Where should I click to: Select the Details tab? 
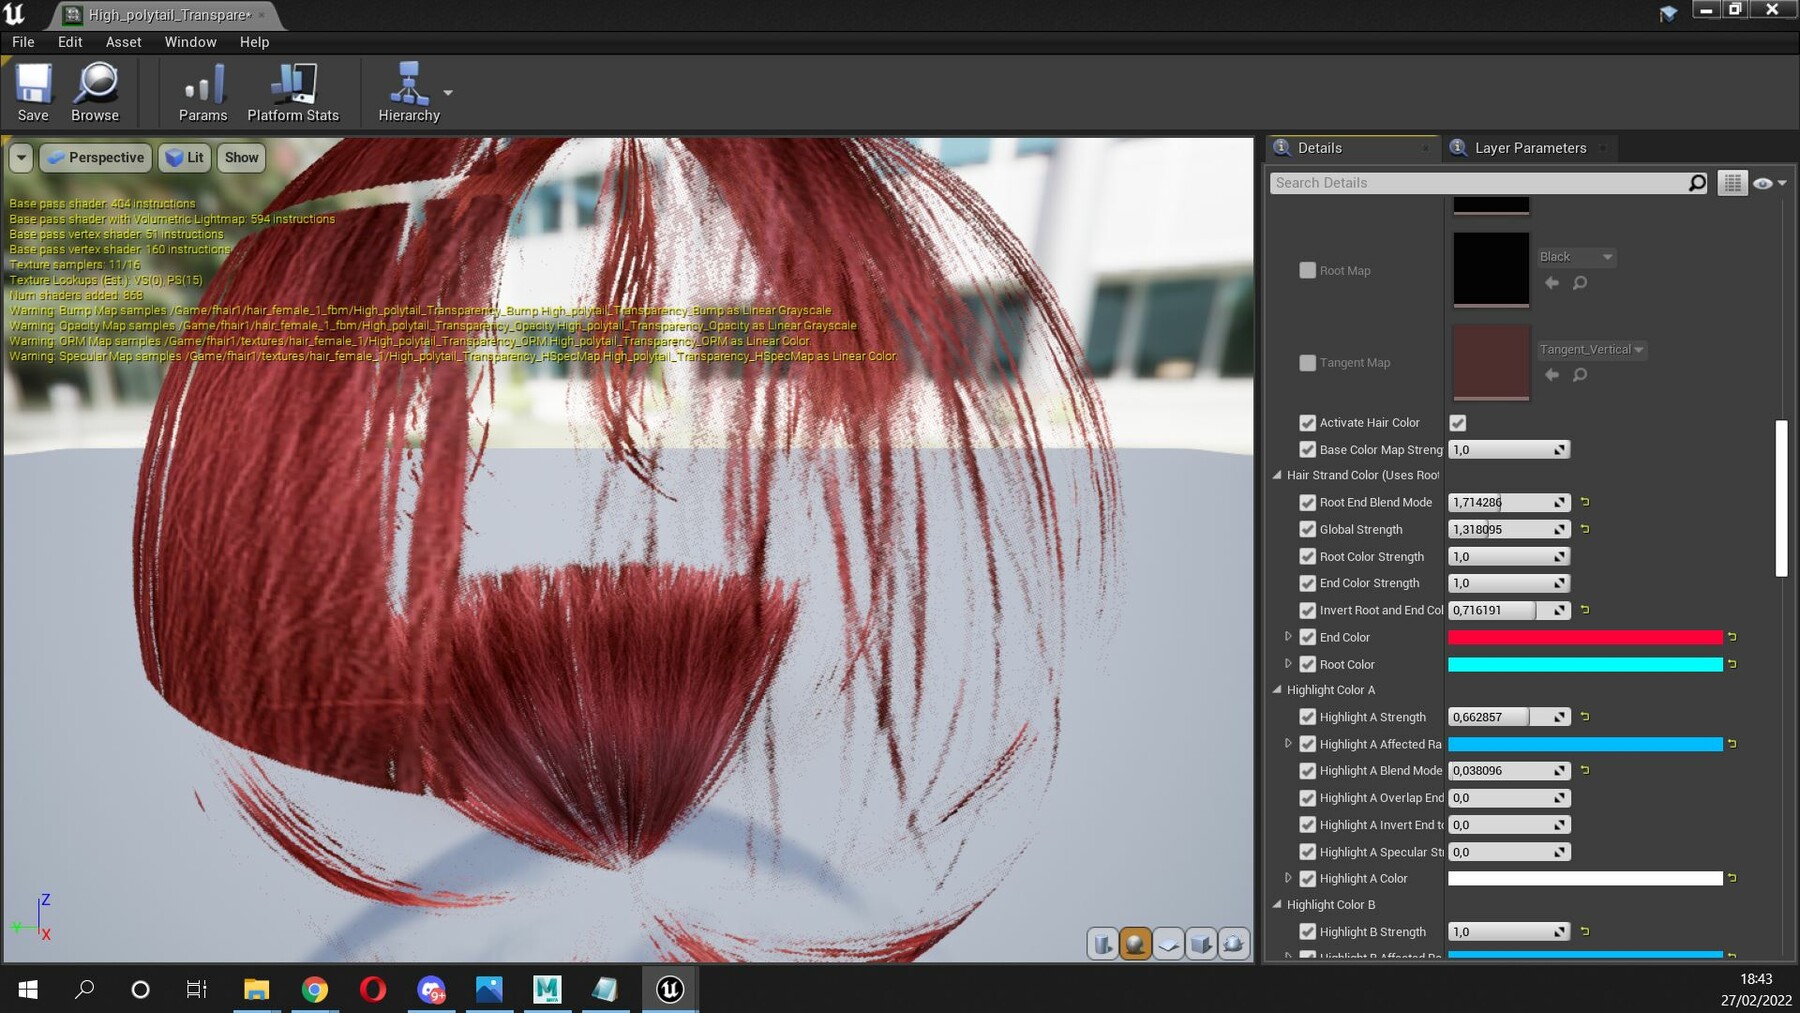point(1353,148)
